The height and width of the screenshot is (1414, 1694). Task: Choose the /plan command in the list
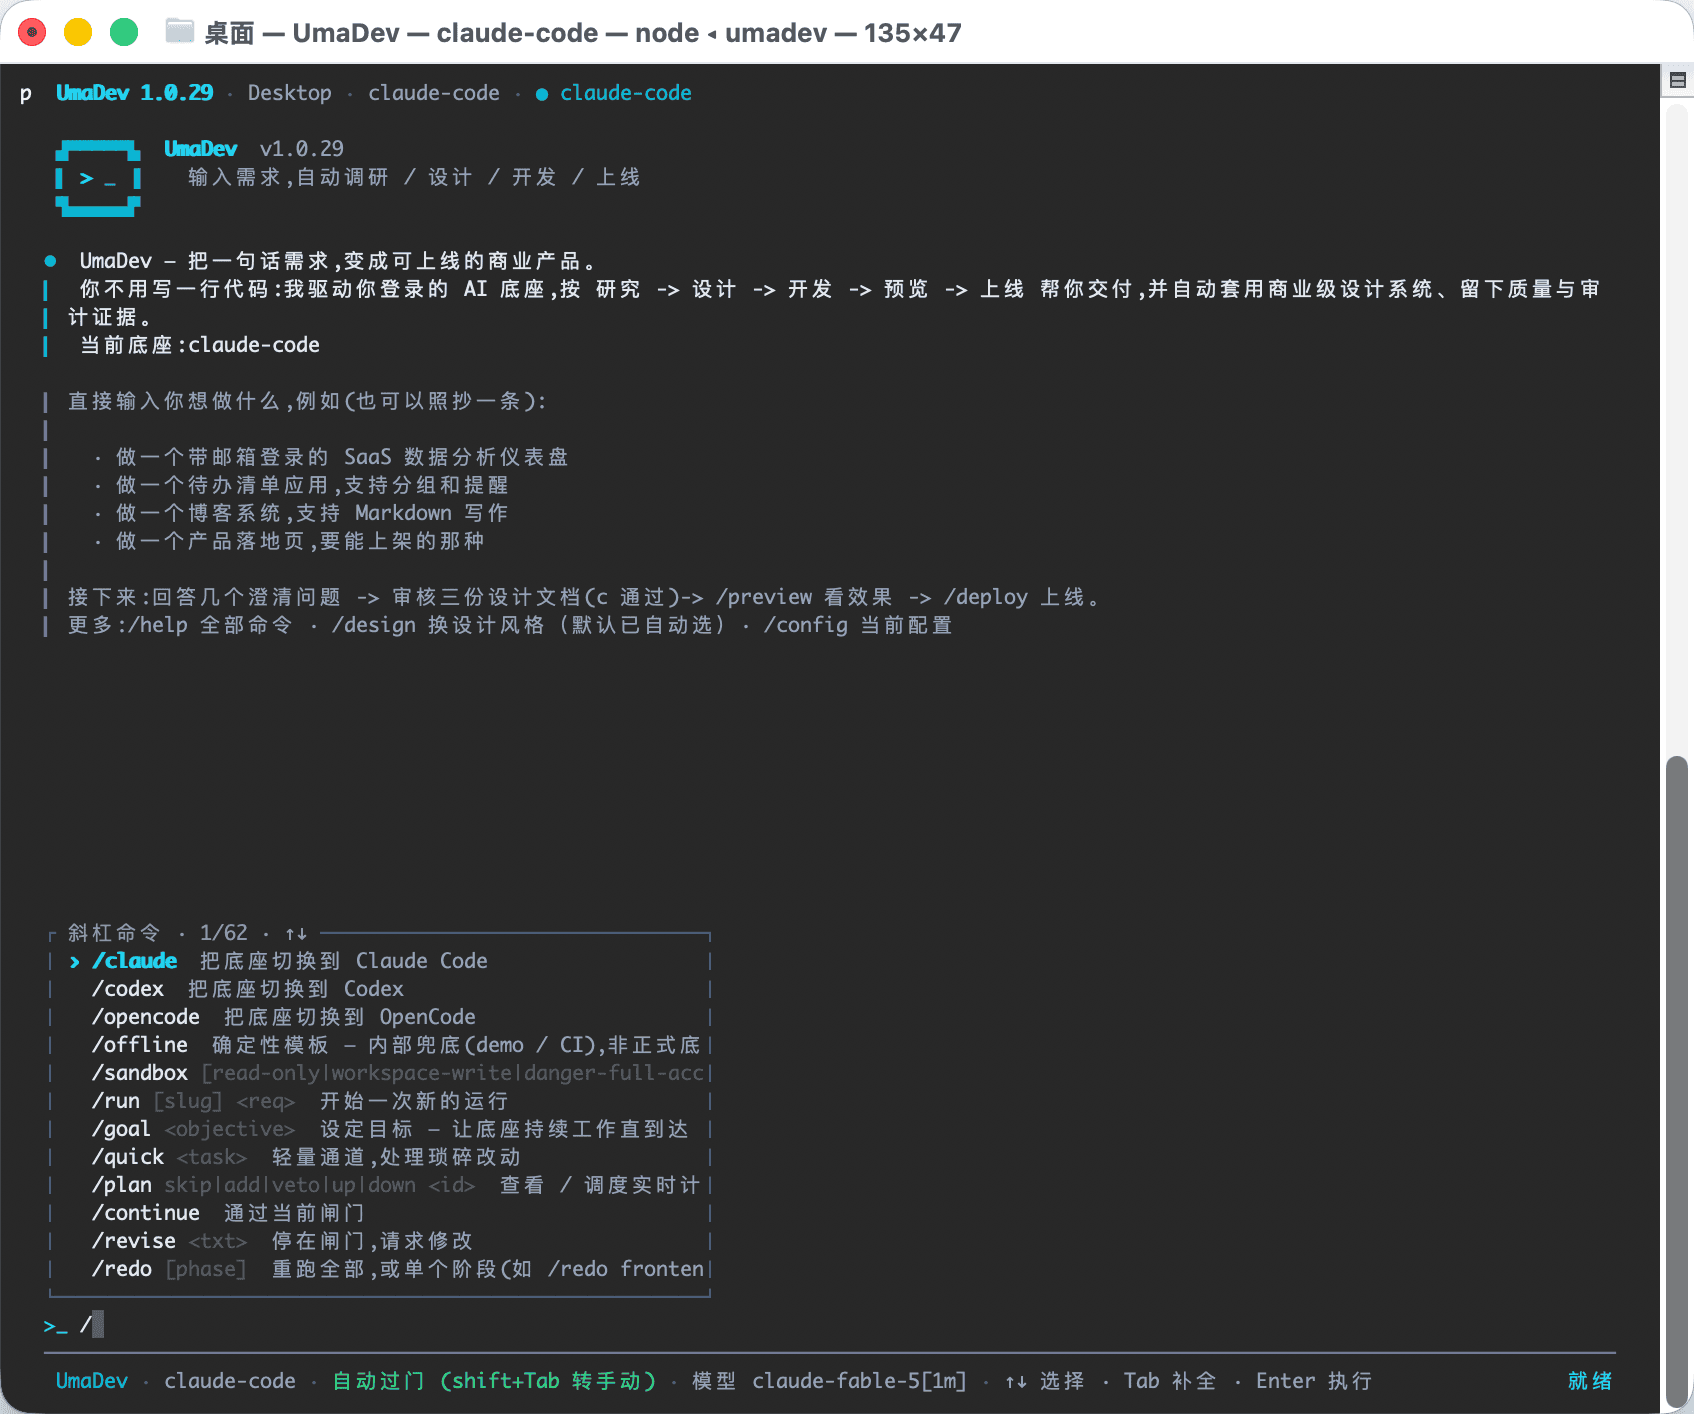pyautogui.click(x=380, y=1185)
